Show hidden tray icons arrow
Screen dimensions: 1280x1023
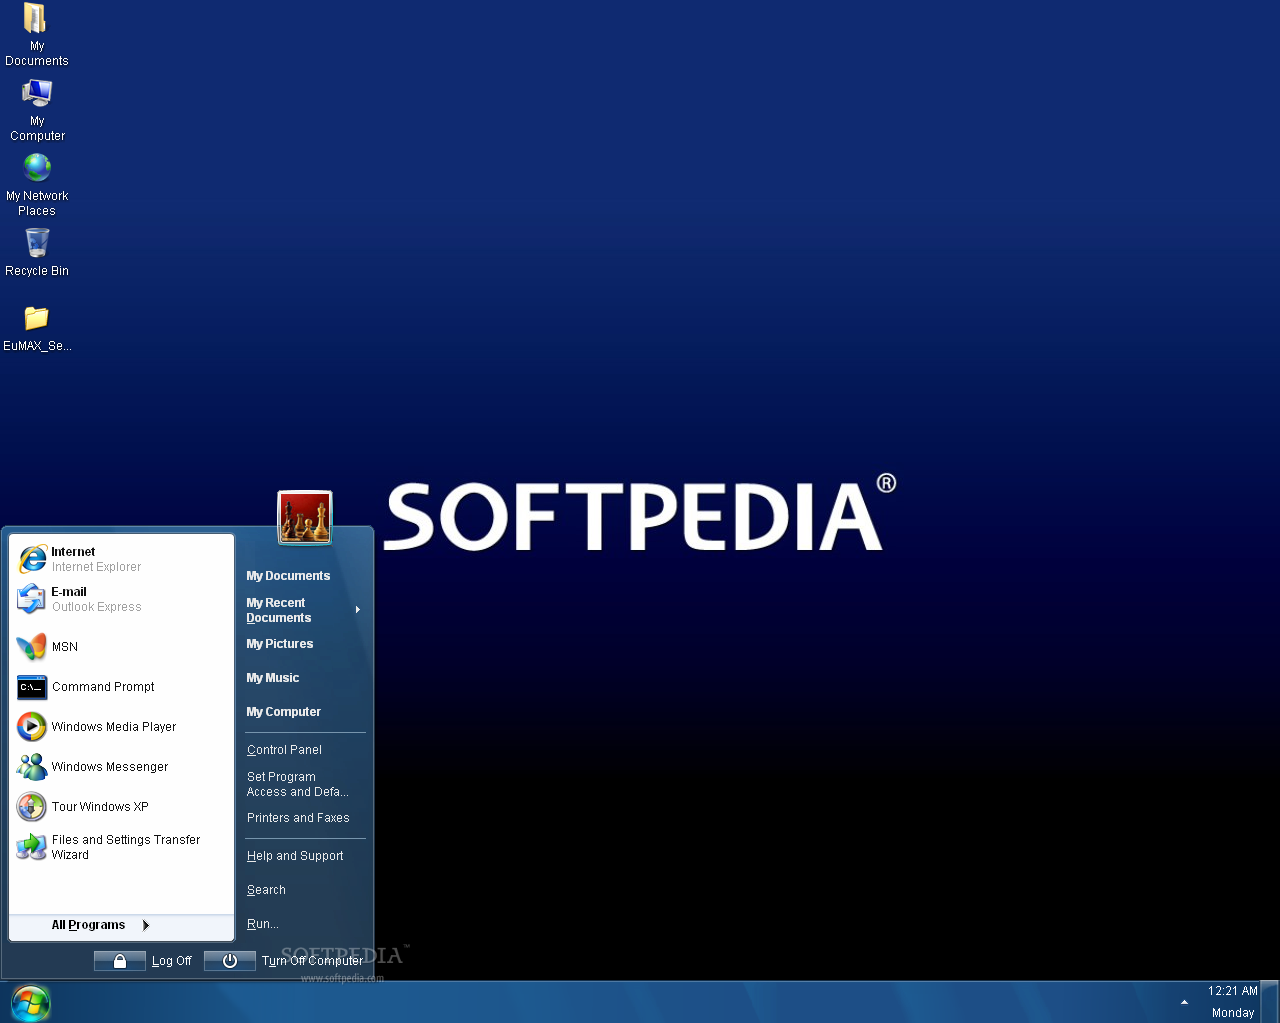click(x=1185, y=1002)
